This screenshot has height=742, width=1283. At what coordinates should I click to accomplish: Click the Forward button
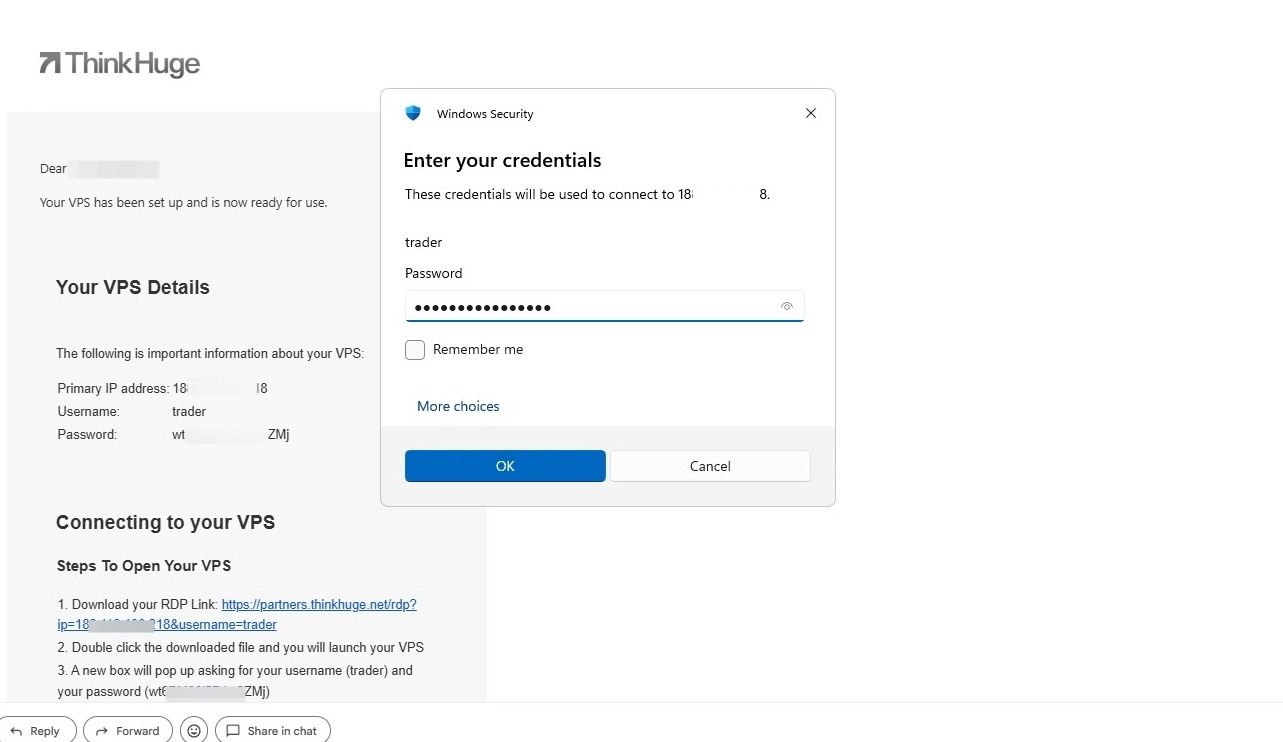tap(128, 731)
